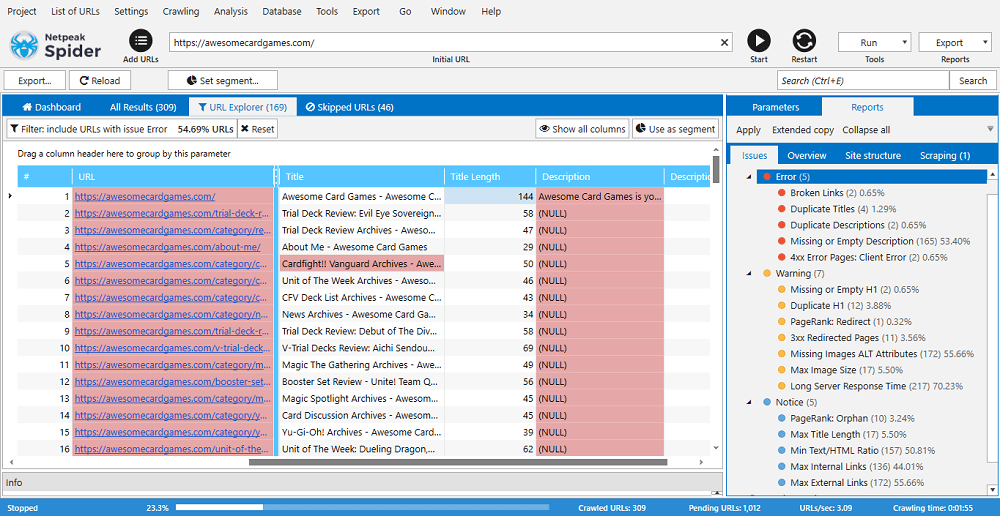Reset the current filter

tap(258, 129)
